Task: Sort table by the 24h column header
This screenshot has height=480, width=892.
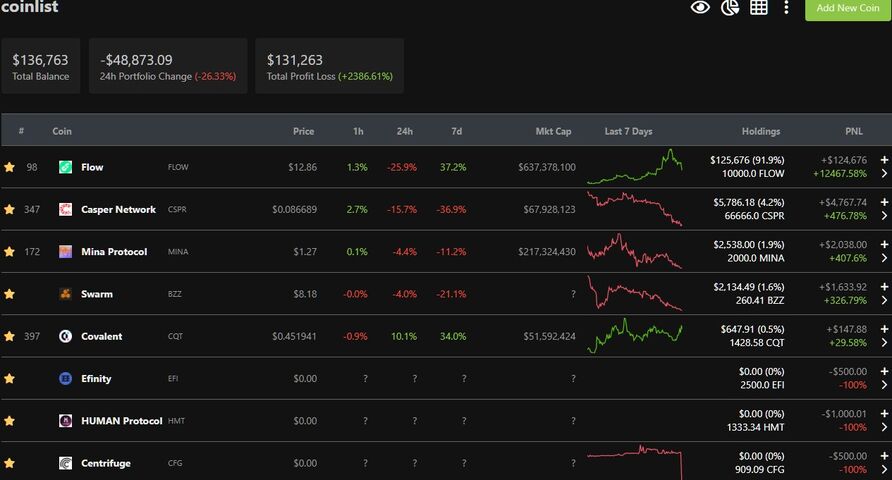Action: (404, 131)
